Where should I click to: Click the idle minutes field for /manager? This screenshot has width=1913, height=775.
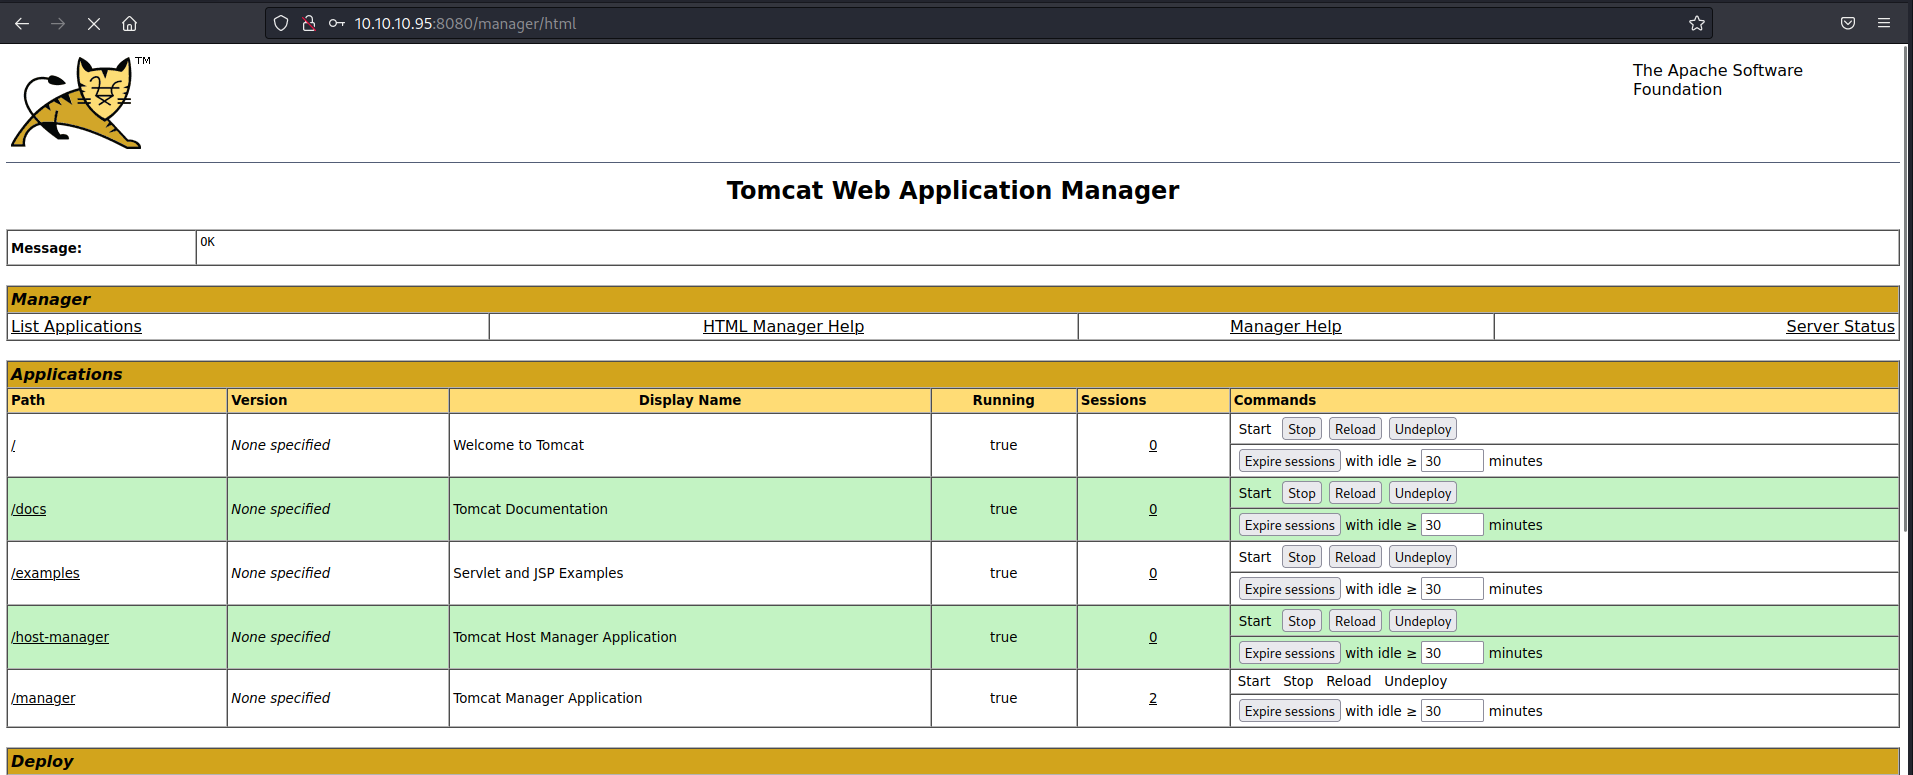[x=1452, y=711]
